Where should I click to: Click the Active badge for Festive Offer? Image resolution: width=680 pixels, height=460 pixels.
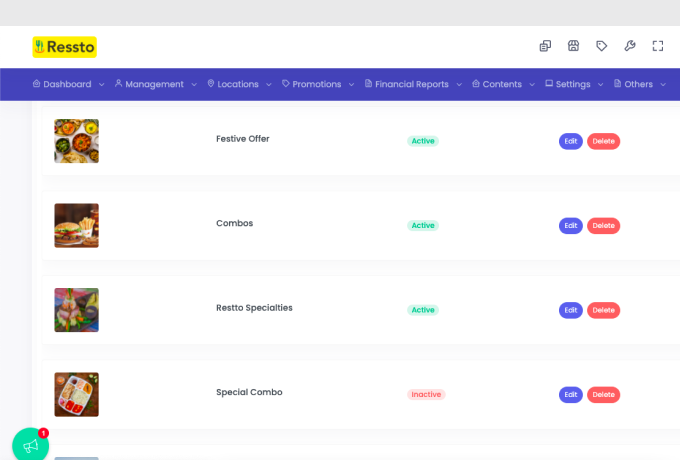pos(423,141)
